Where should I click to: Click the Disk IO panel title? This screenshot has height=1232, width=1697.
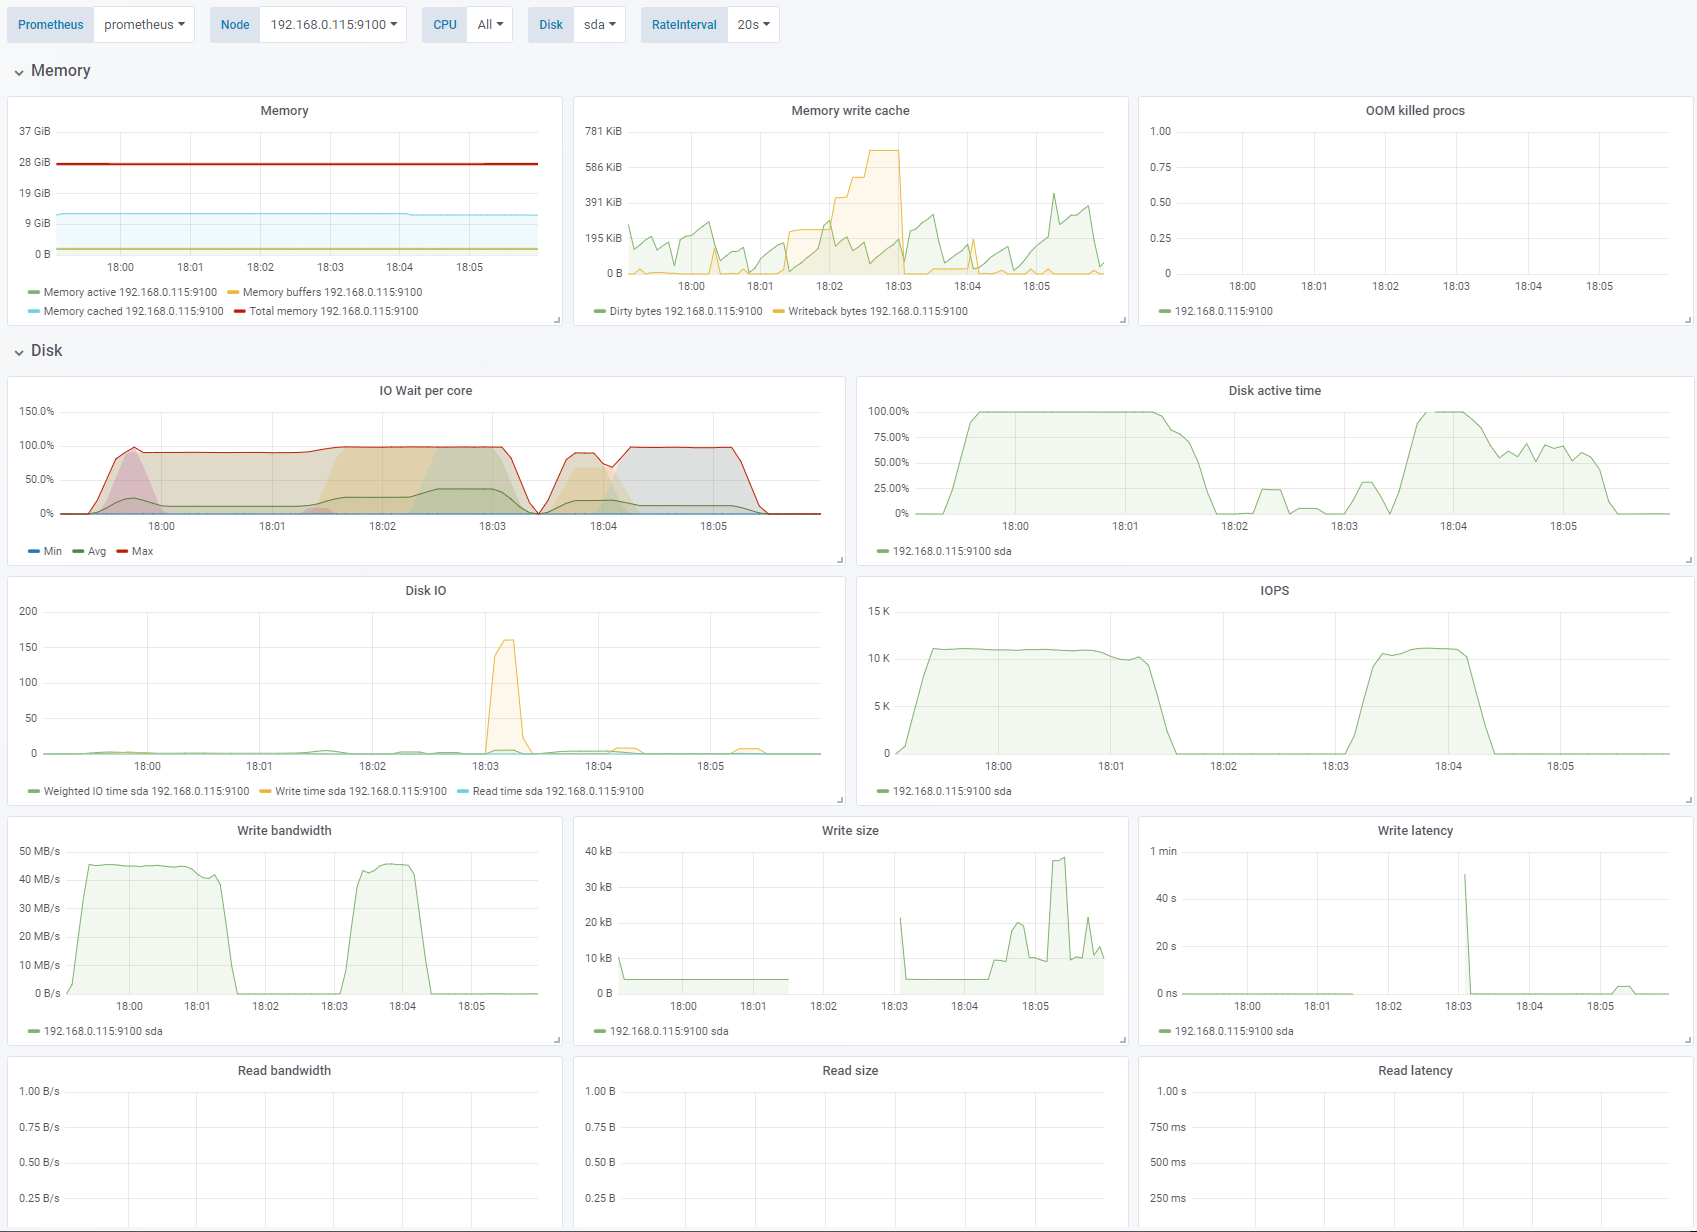click(426, 591)
